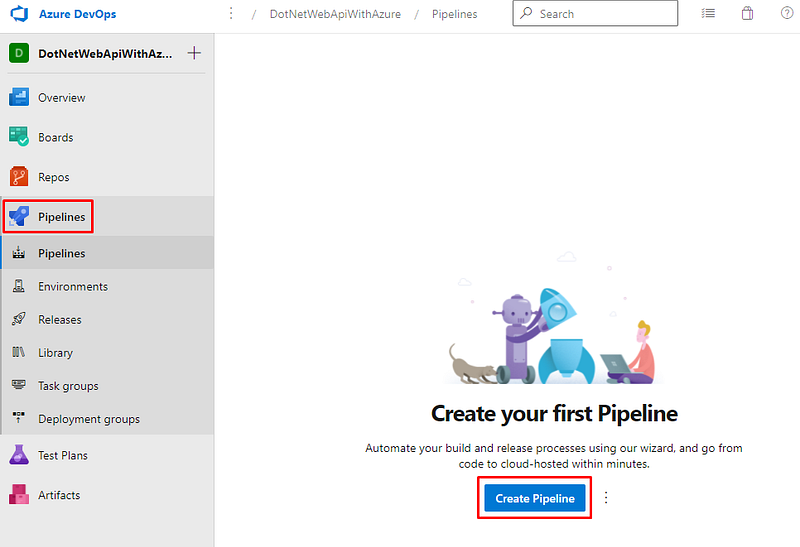
Task: Click the Test Plans flask icon
Action: [19, 455]
